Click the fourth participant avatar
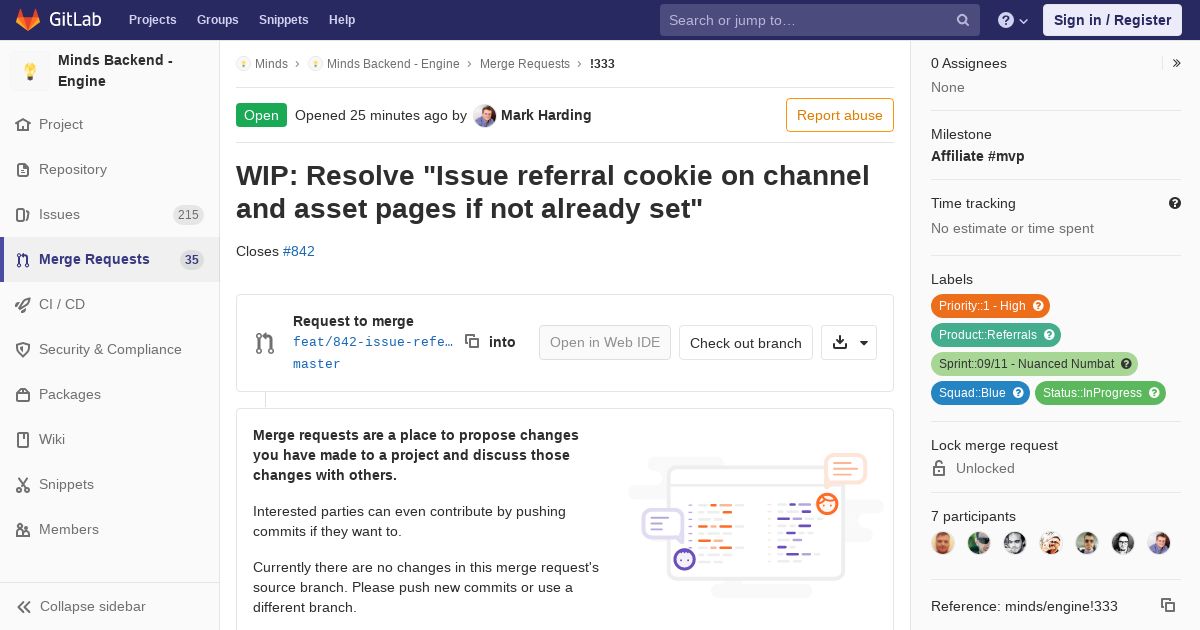Image resolution: width=1200 pixels, height=630 pixels. click(x=1051, y=543)
